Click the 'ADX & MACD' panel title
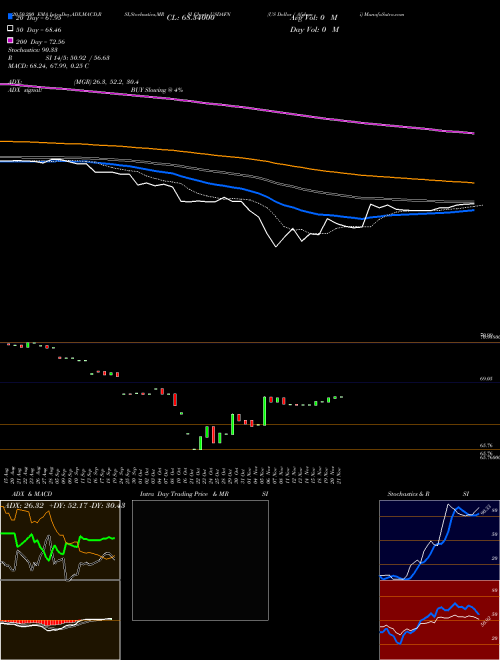500x660 pixels. [32, 494]
